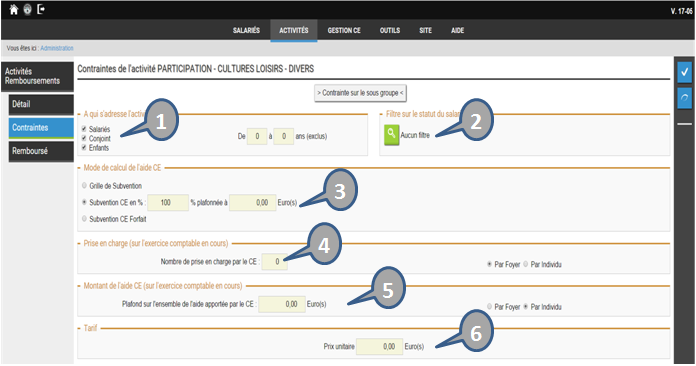Viewport: 696px width, 366px height.
Task: Switch to the Remboursé tab
Action: point(41,151)
